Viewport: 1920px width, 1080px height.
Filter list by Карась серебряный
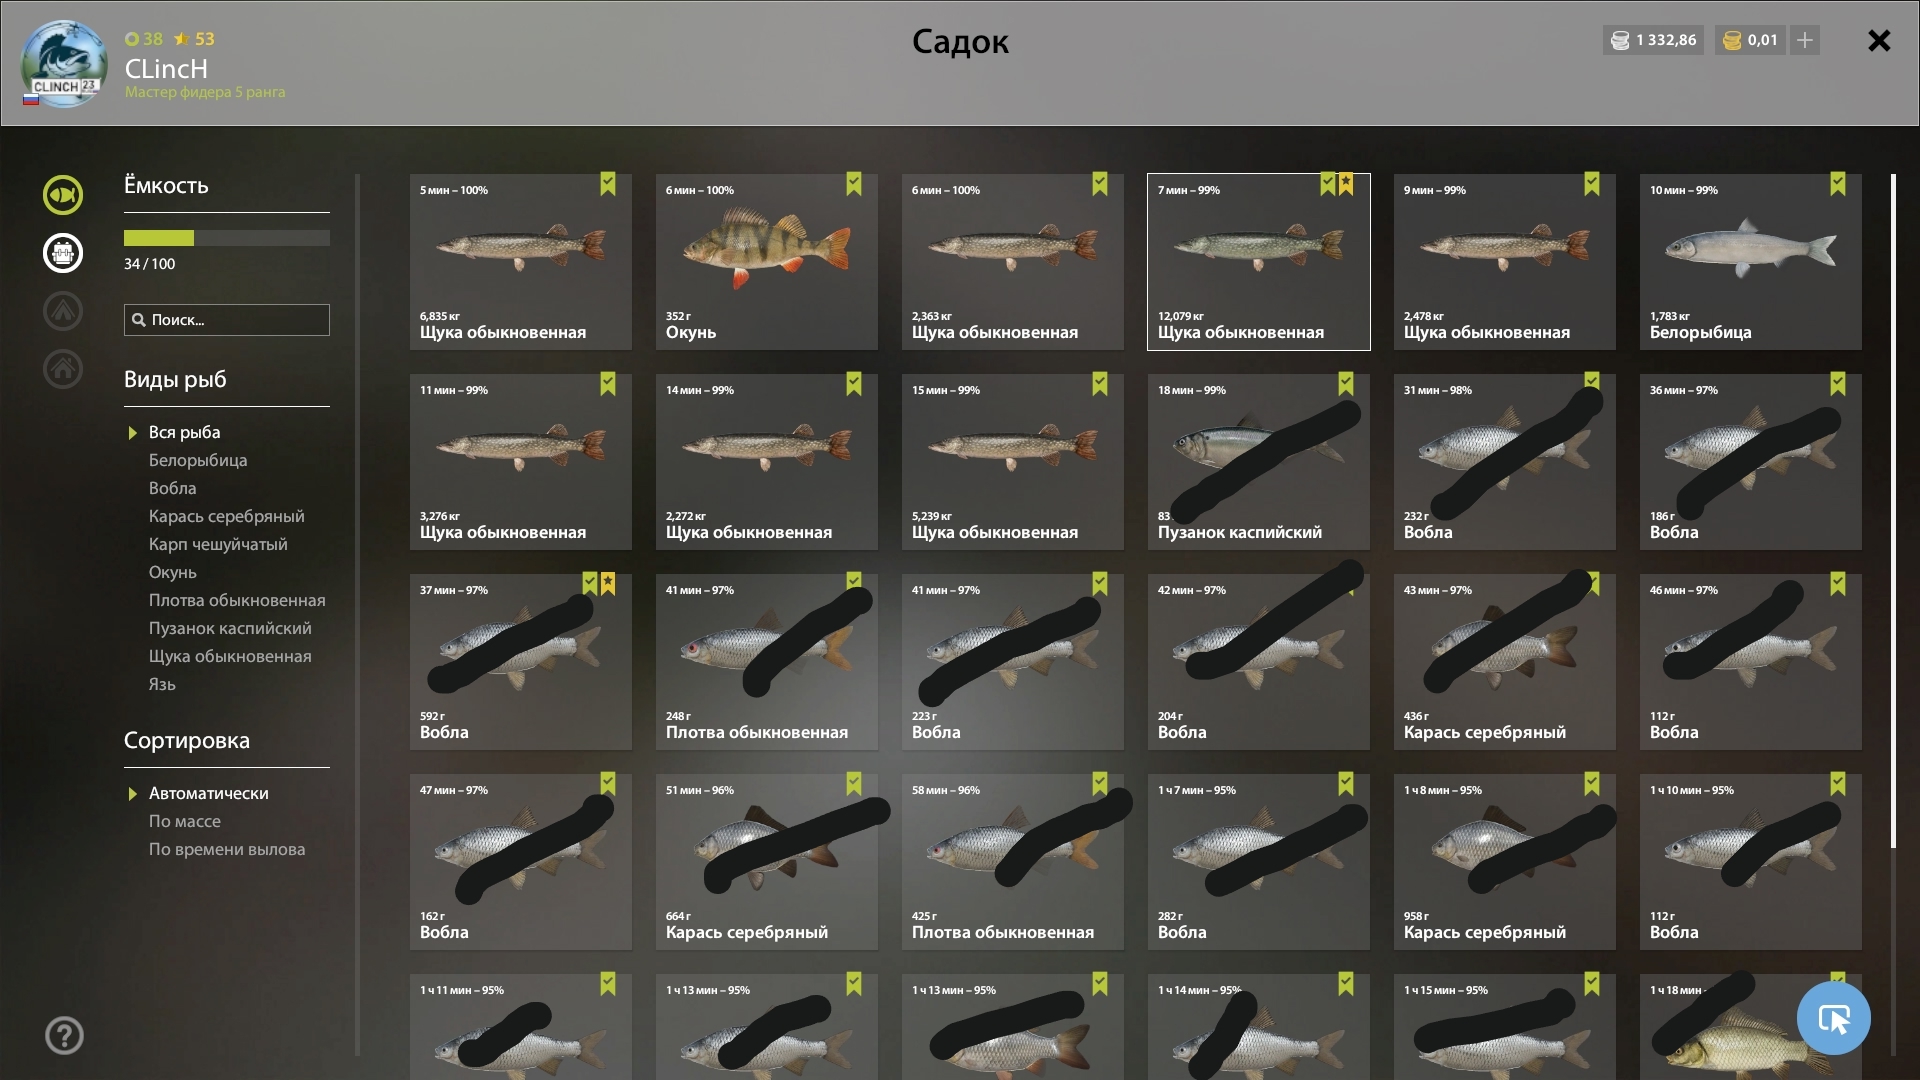tap(227, 516)
